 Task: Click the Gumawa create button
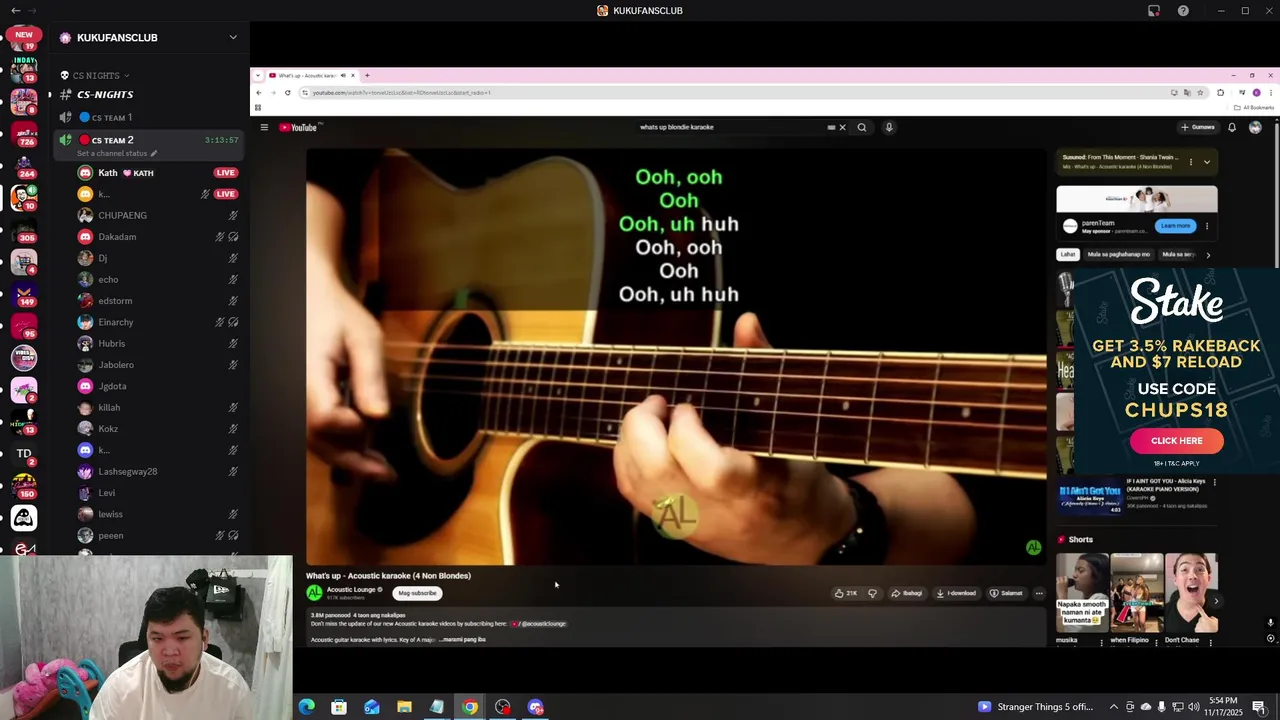[x=1197, y=127]
